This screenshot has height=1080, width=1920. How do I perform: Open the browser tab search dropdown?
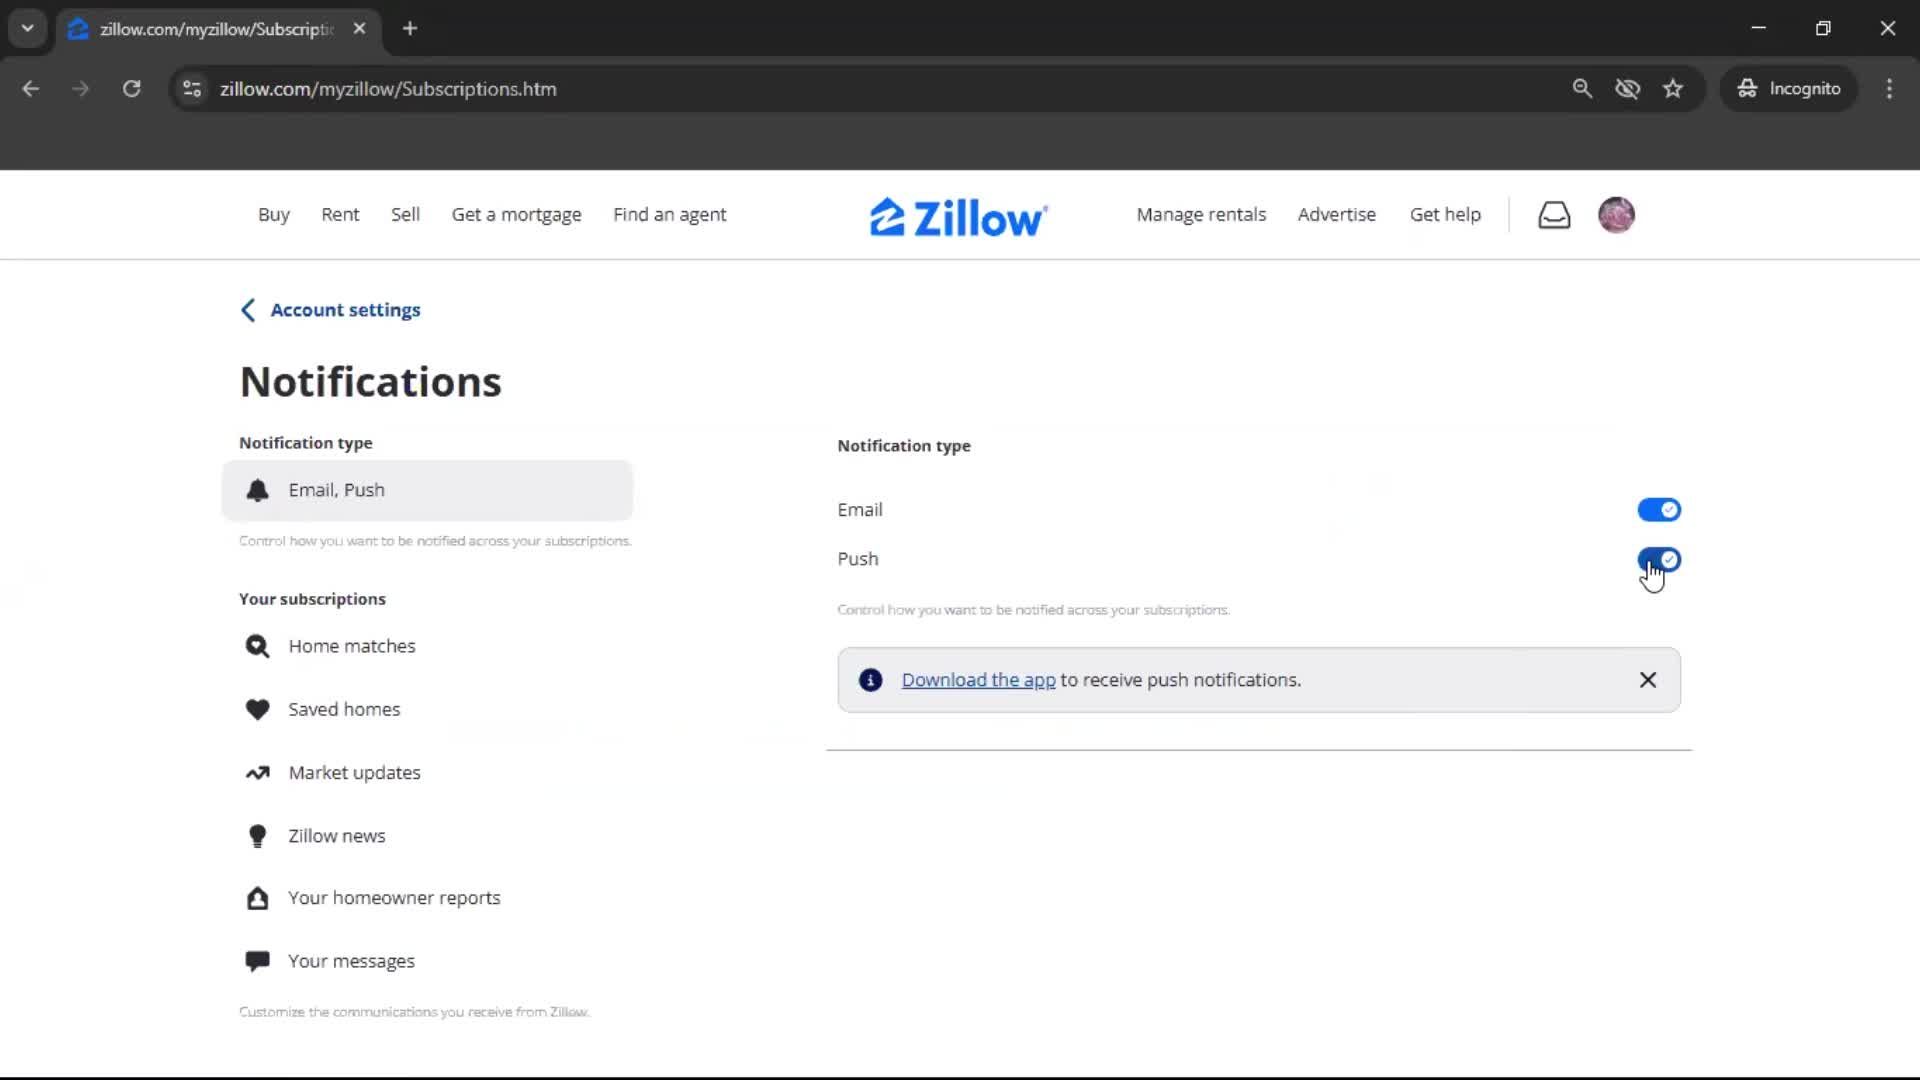pyautogui.click(x=28, y=29)
